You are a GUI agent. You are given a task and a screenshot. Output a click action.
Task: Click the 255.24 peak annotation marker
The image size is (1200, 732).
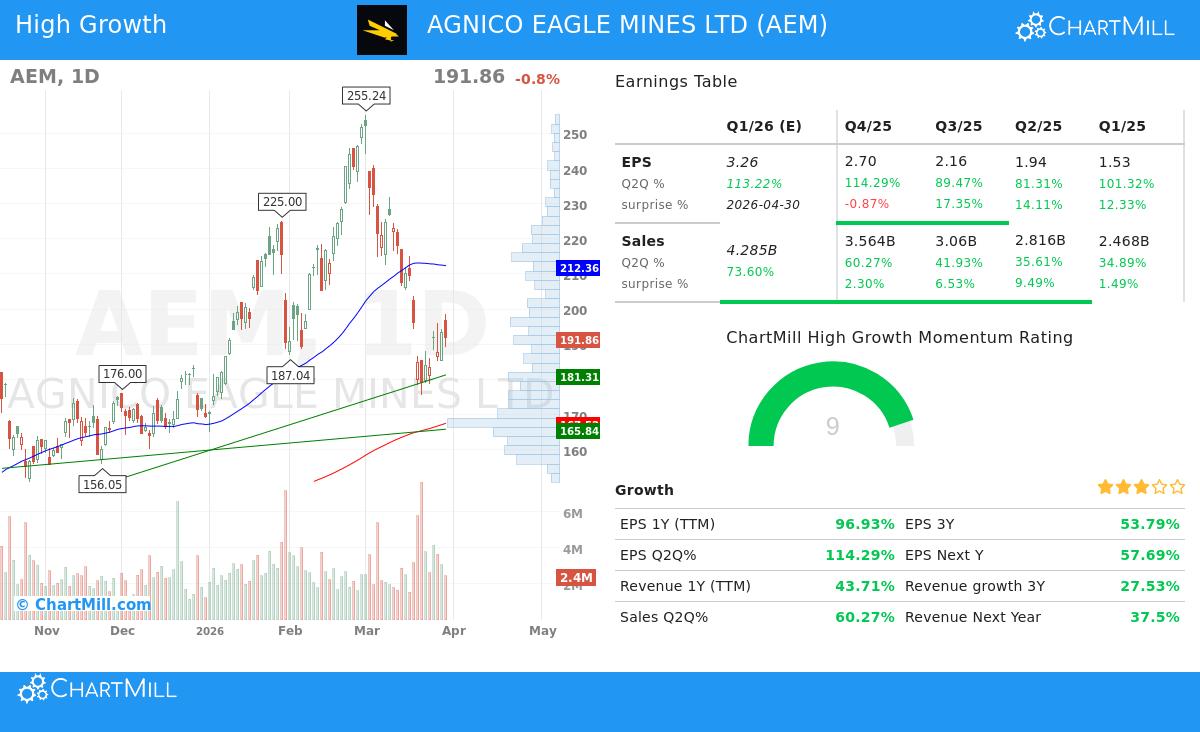pos(364,96)
